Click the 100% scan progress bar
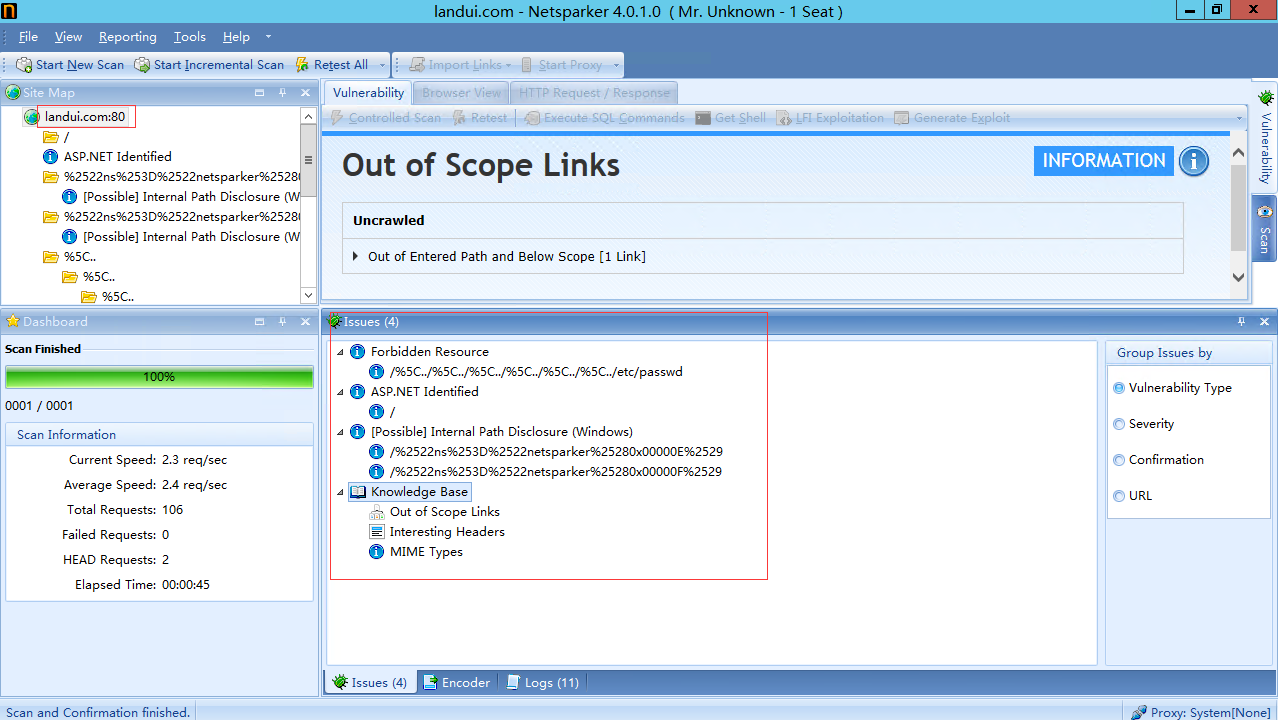 click(159, 377)
